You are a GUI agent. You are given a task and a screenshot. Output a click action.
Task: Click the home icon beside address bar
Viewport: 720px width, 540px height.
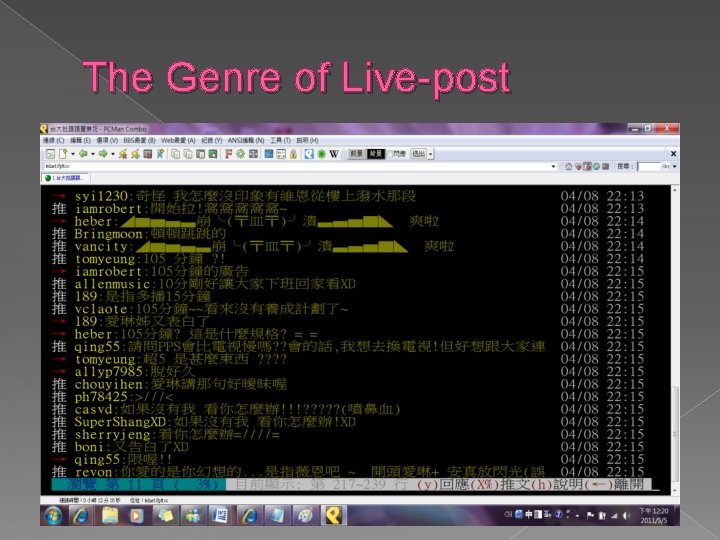(x=568, y=166)
